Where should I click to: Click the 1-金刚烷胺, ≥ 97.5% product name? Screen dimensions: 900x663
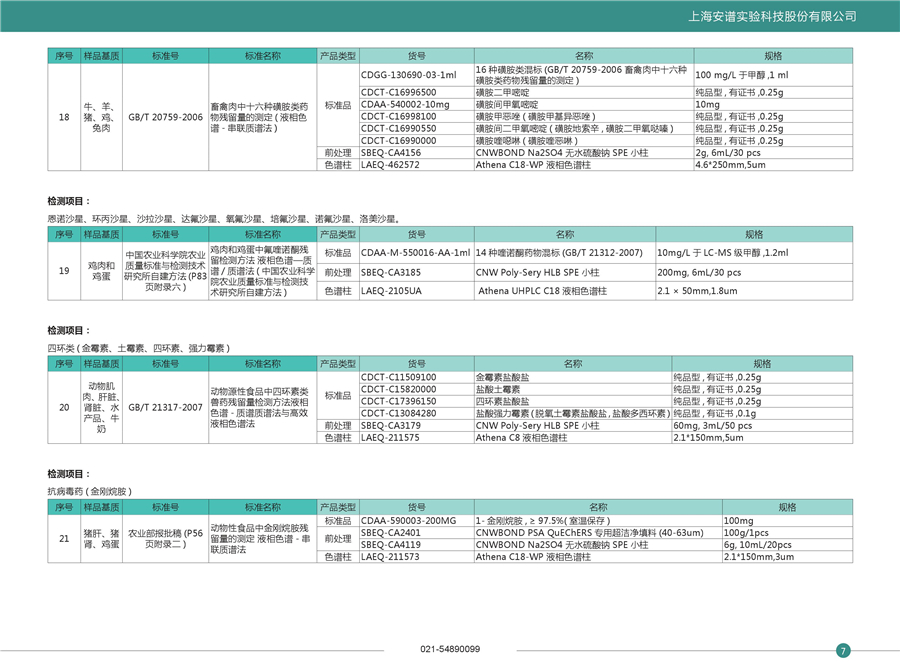[542, 521]
